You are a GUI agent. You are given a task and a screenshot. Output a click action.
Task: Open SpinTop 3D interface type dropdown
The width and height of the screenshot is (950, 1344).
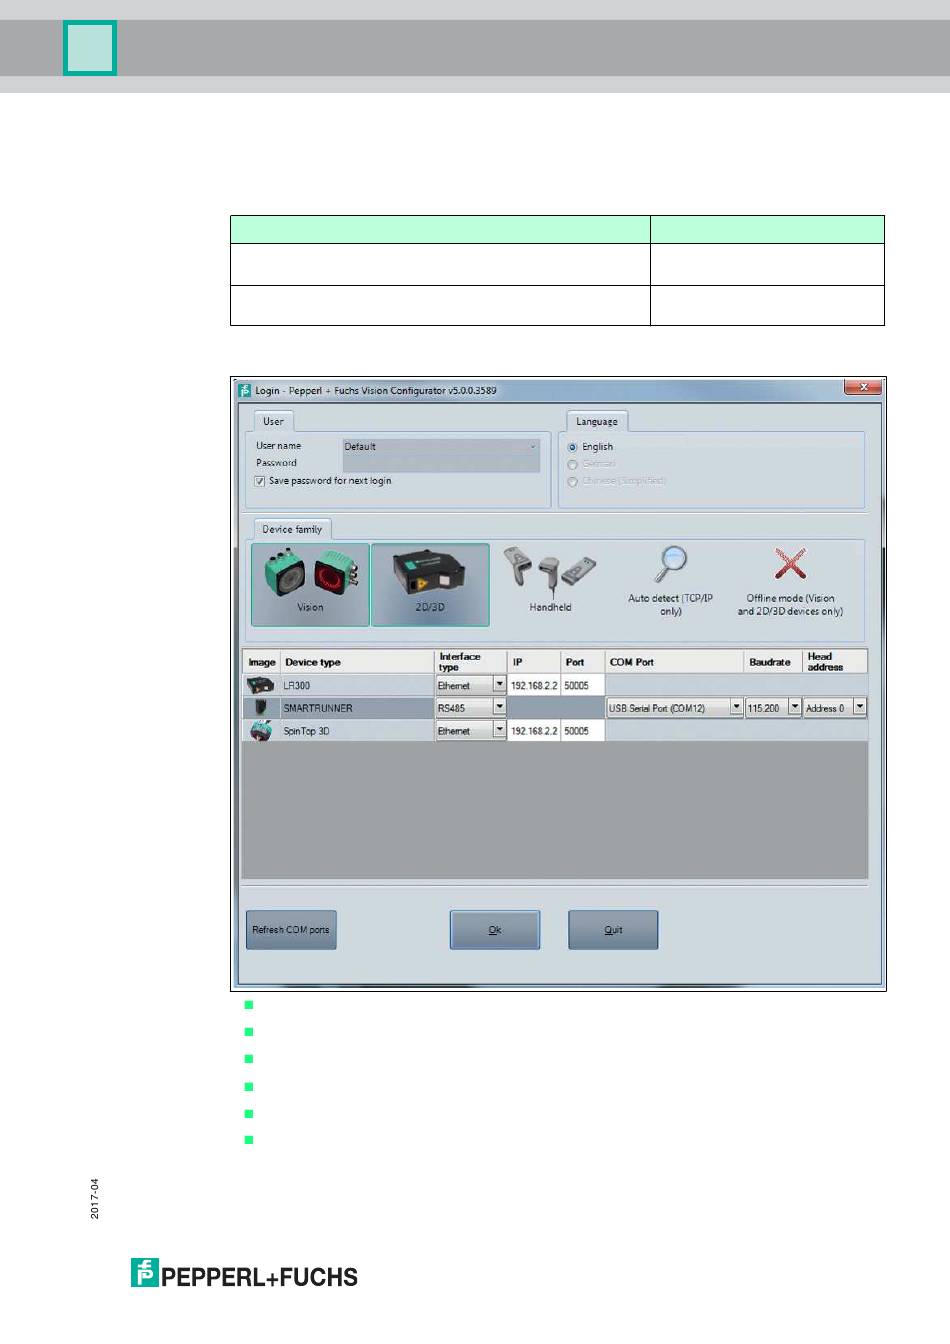[499, 731]
